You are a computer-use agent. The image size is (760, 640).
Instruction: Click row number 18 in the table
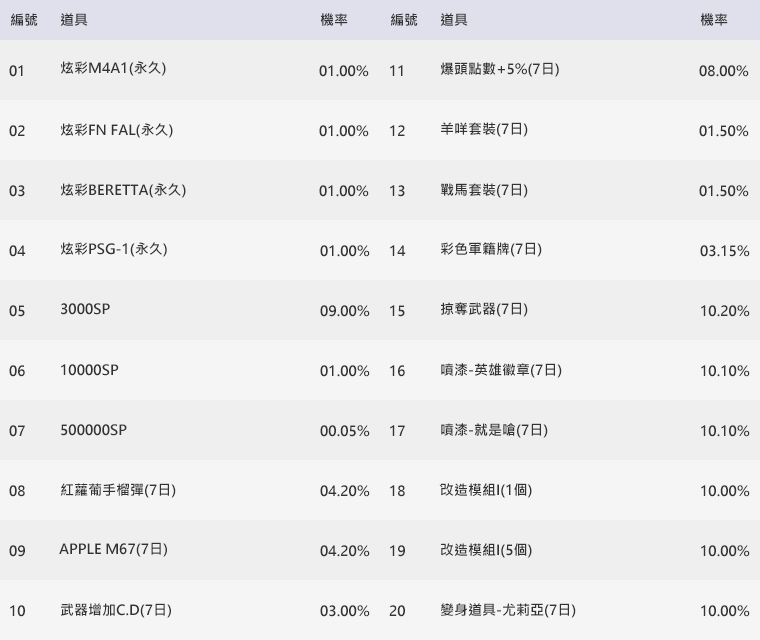pyautogui.click(x=398, y=491)
